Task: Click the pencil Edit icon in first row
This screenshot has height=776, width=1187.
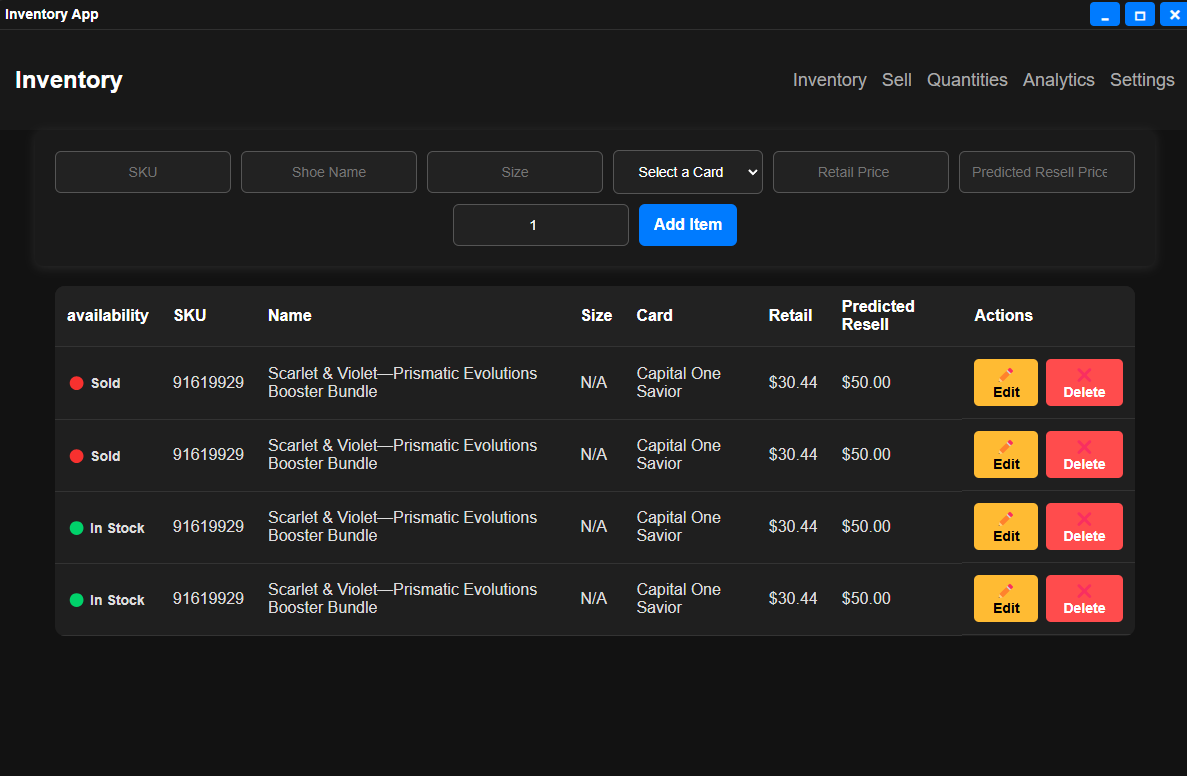Action: [x=1006, y=374]
